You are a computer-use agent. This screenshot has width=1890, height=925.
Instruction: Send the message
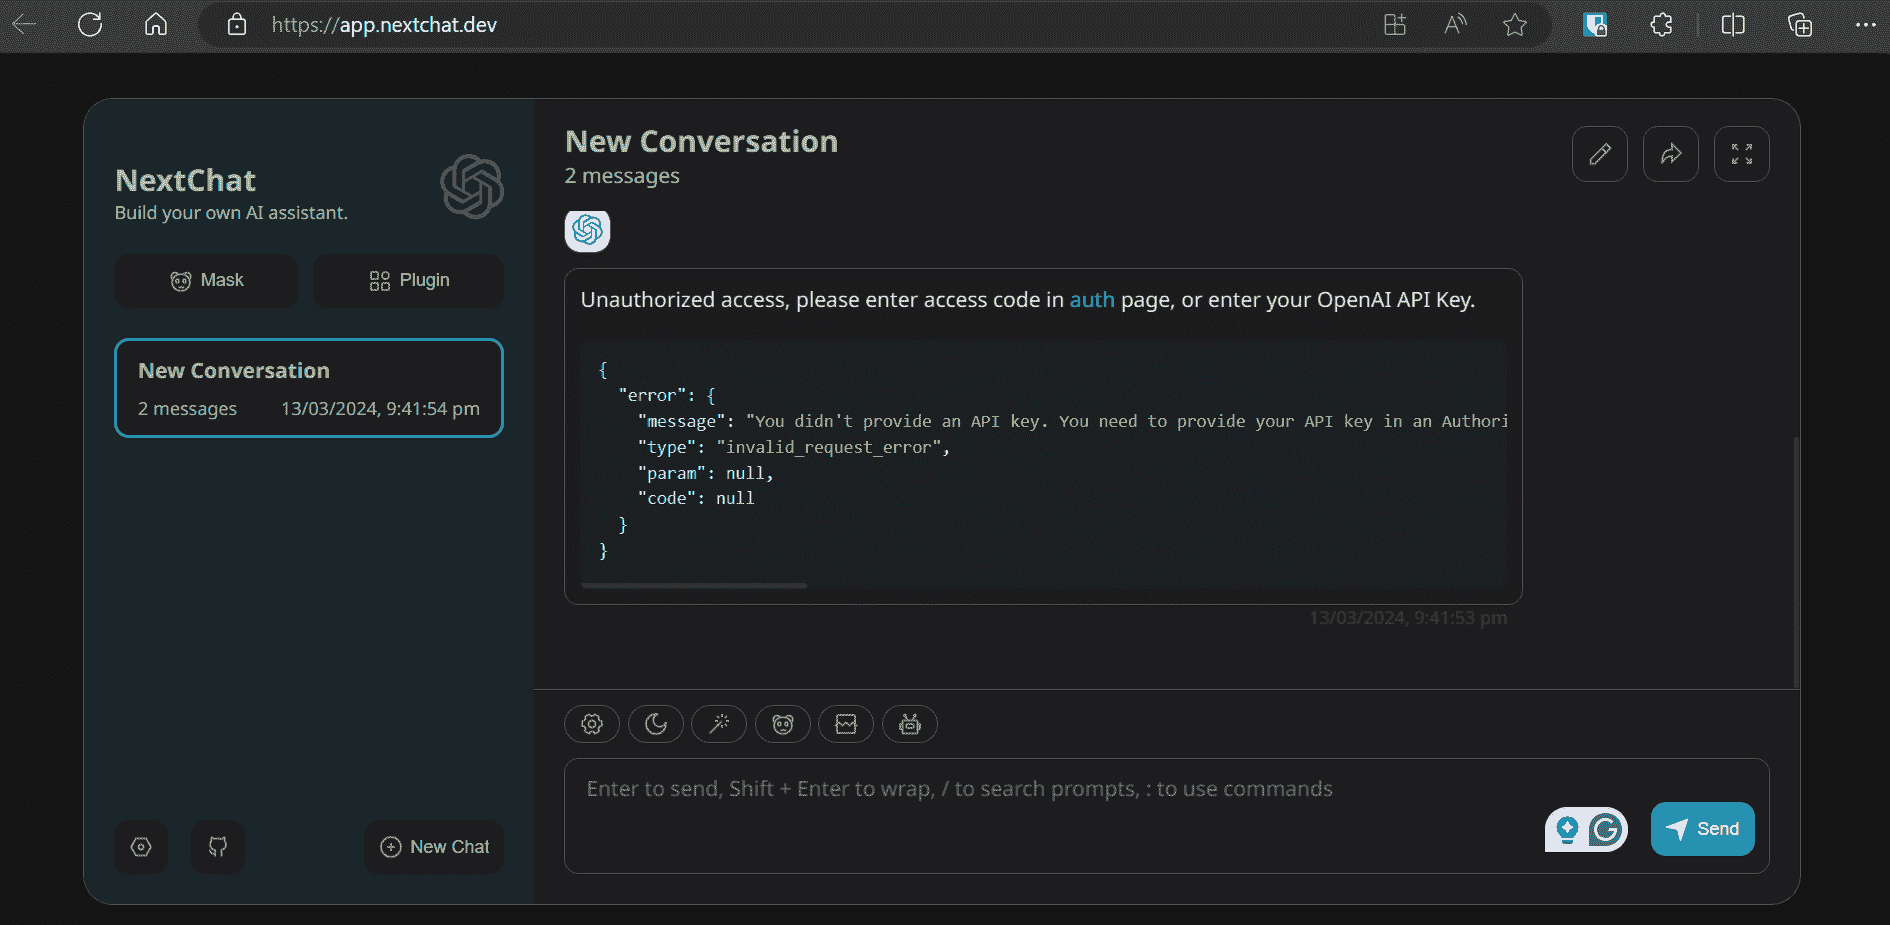click(1703, 829)
